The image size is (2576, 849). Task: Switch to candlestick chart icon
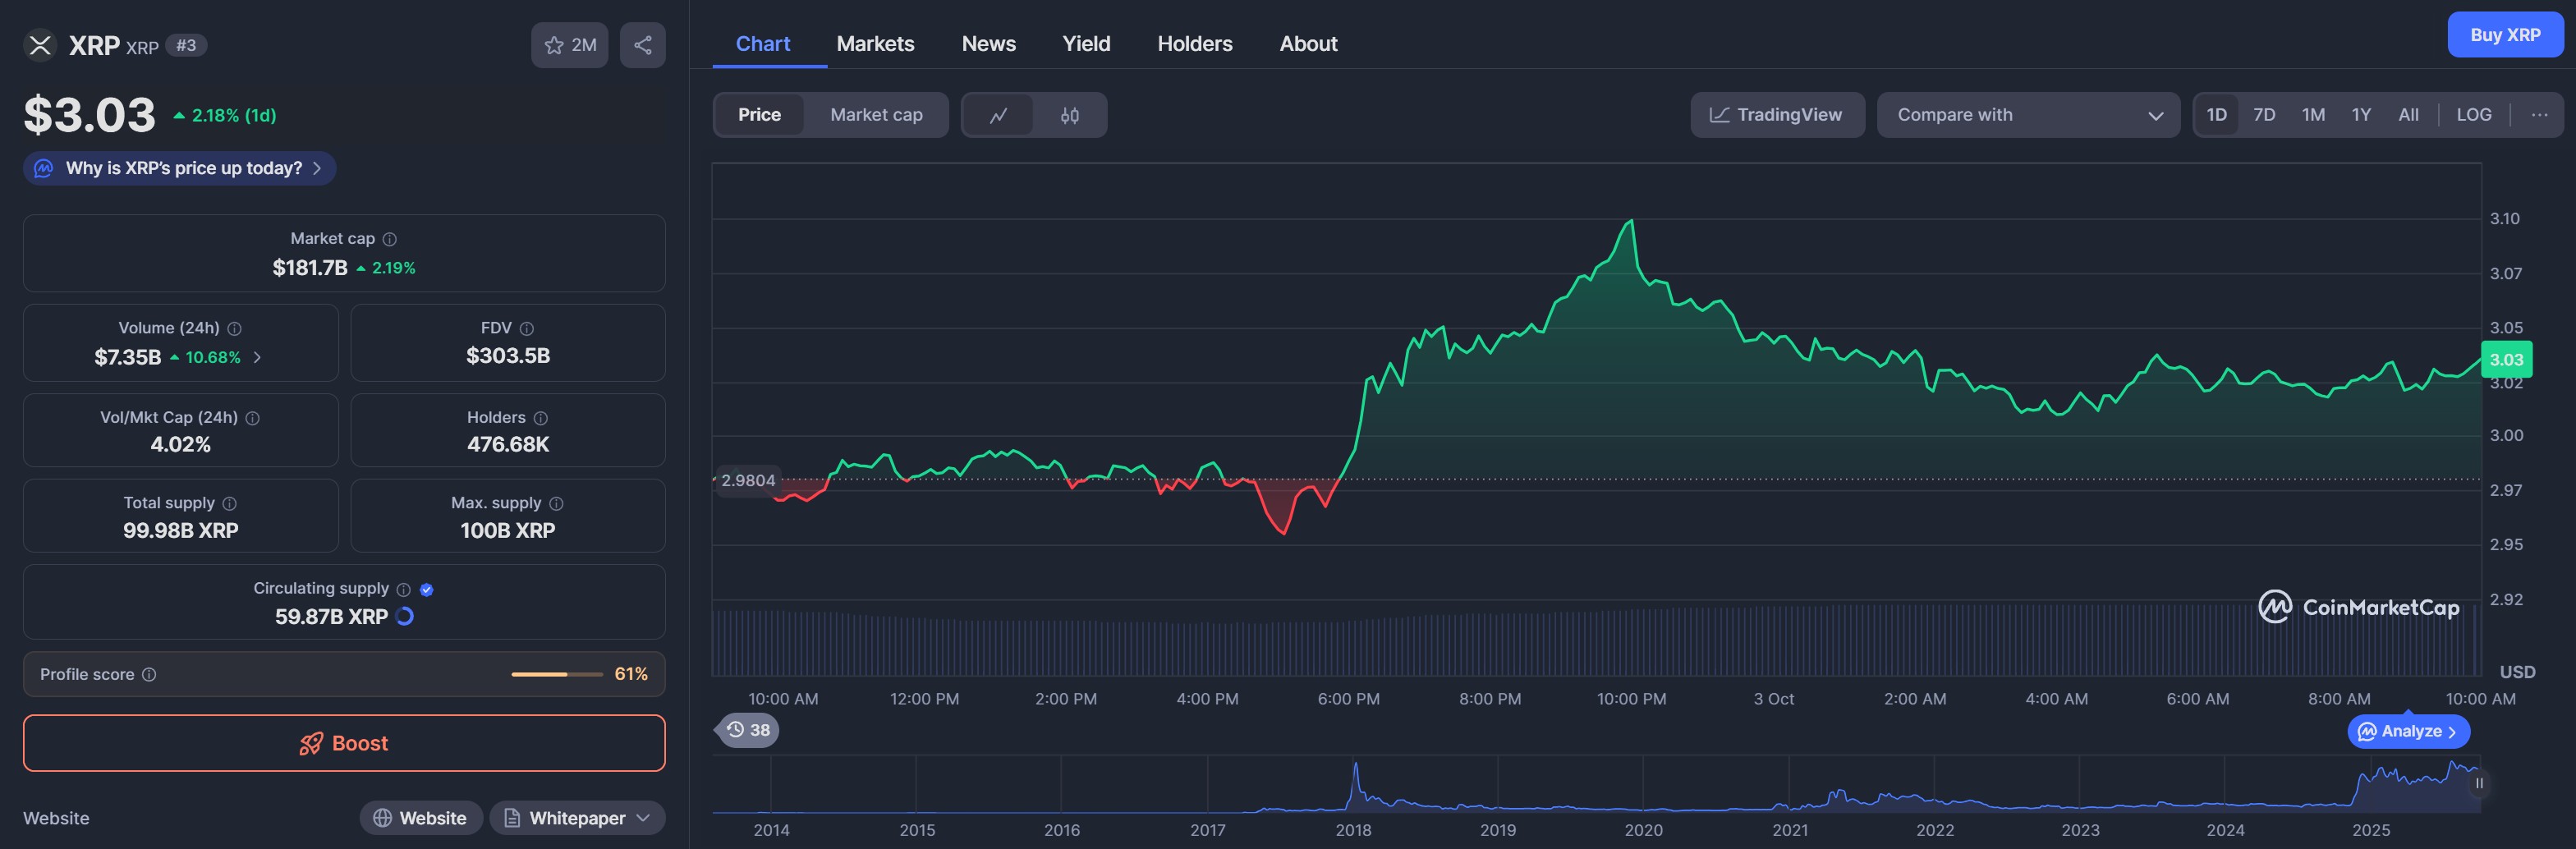(1069, 115)
